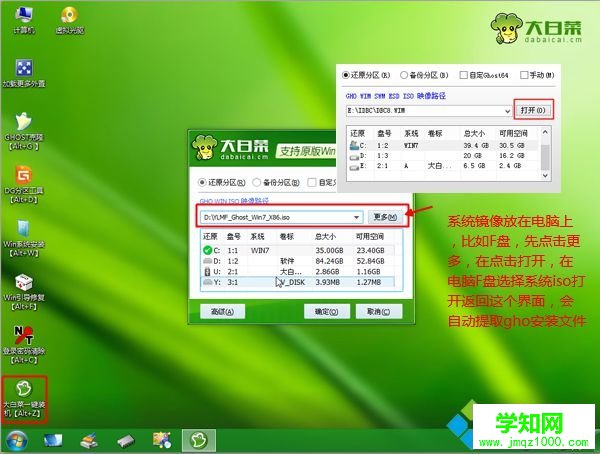The width and height of the screenshot is (600, 454).
Task: Open Win系统安装 Alt+W desktop icon
Action: (24, 238)
